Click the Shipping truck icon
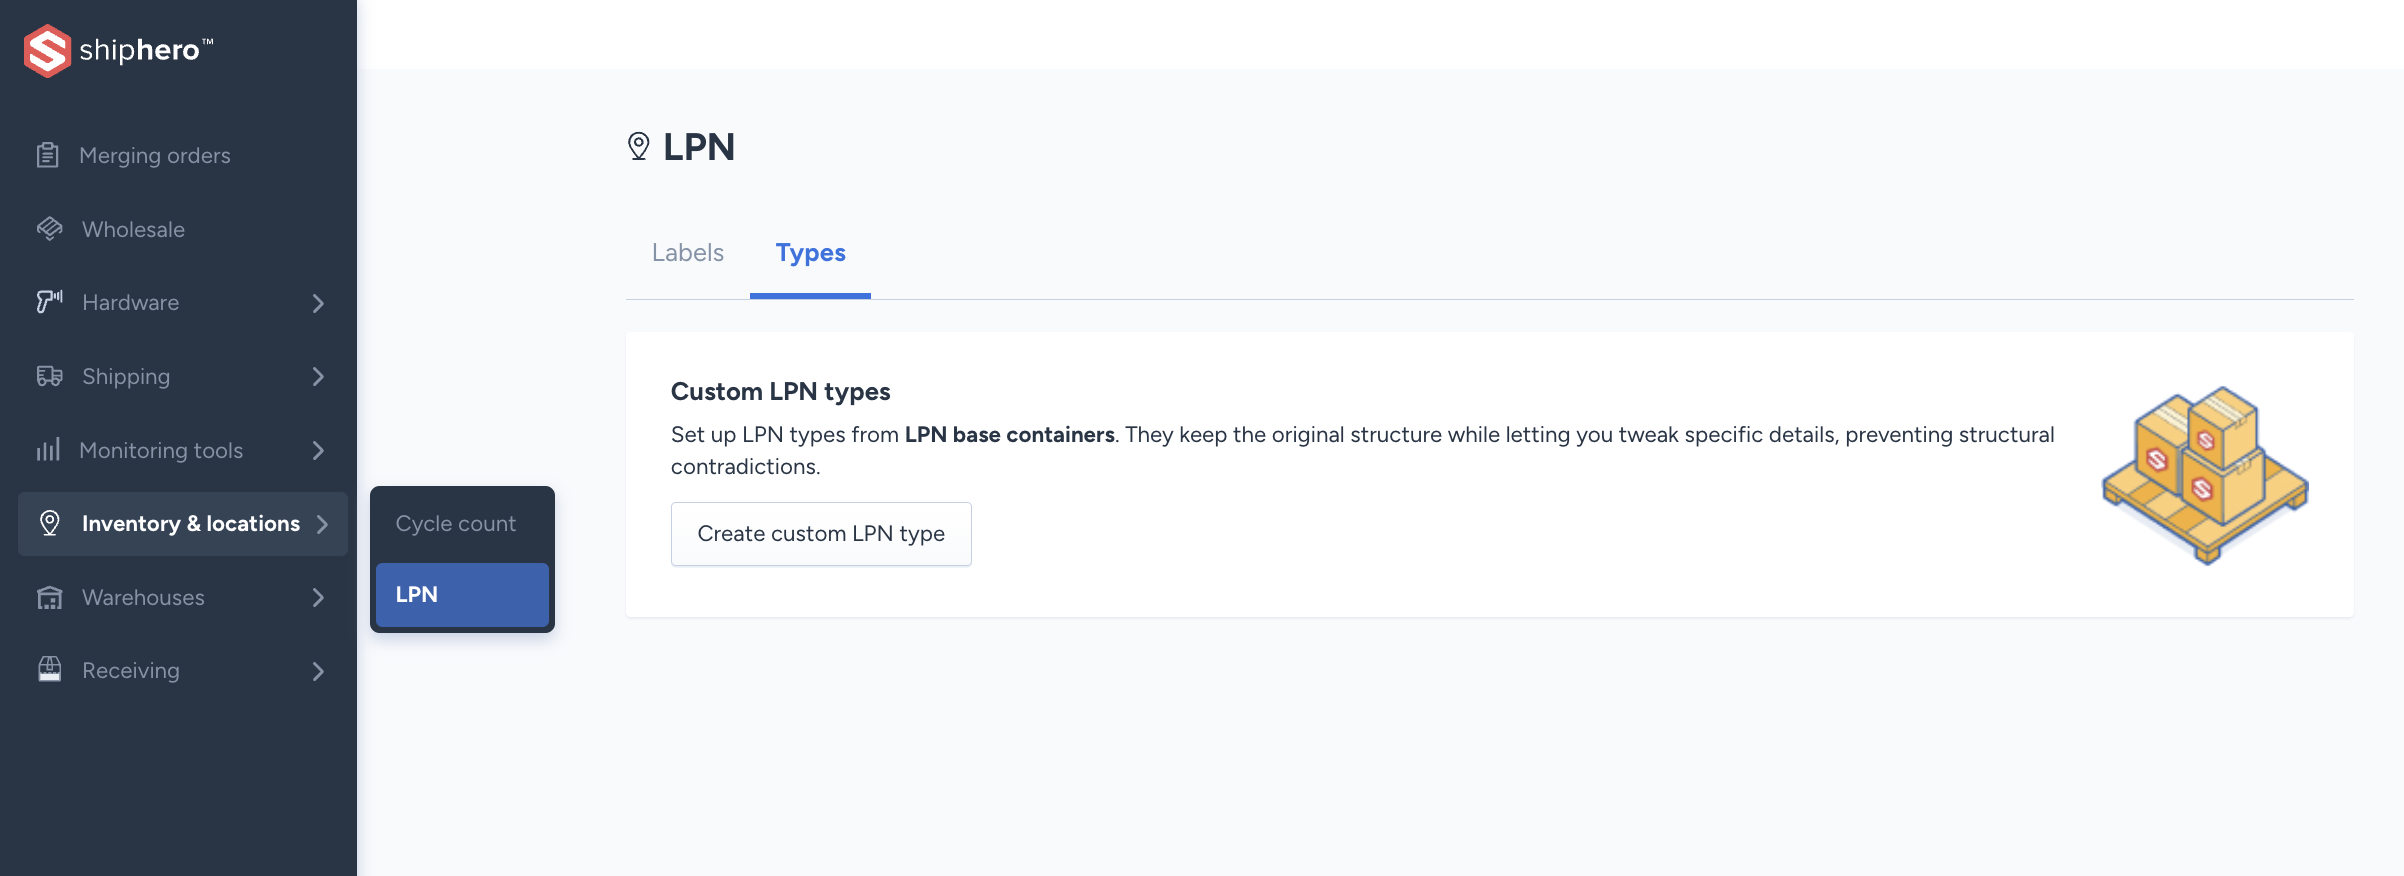Screen dimensions: 2404x876 49,376
